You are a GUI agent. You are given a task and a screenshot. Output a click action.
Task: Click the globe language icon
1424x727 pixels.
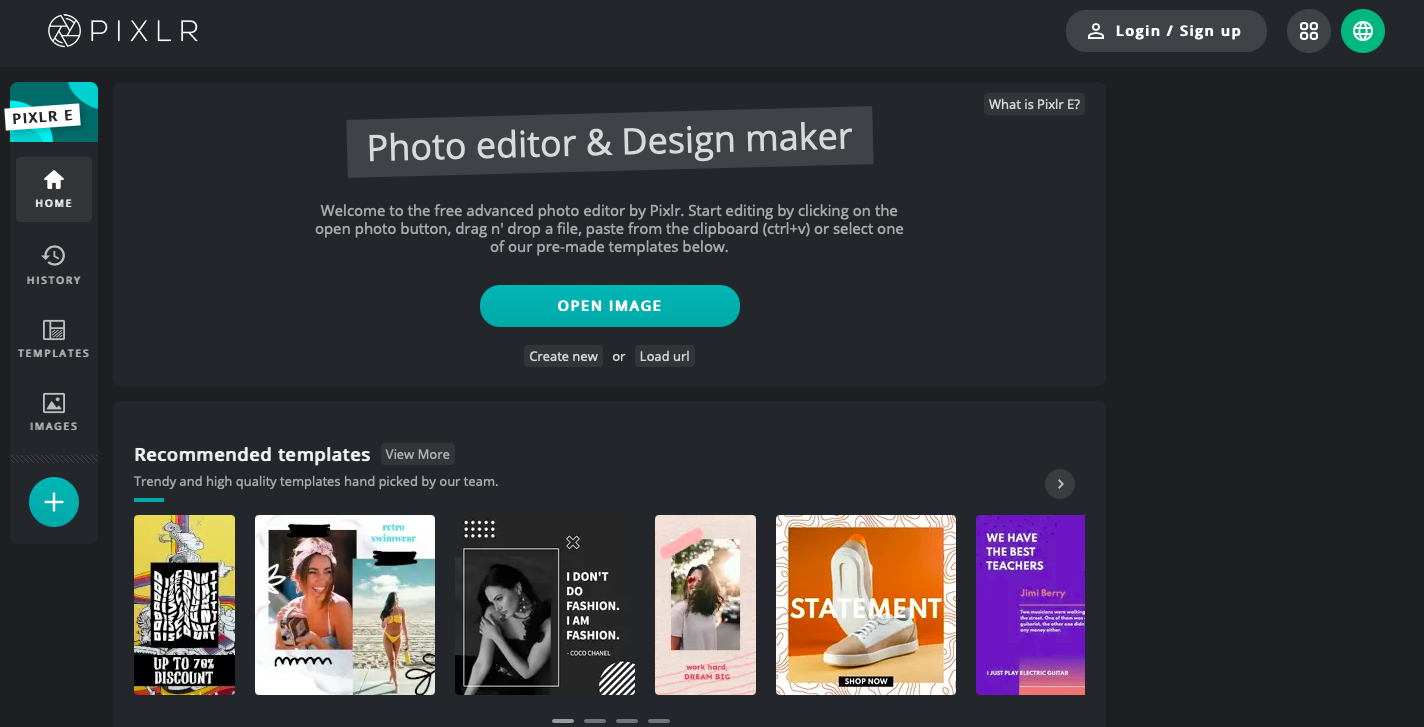1362,31
